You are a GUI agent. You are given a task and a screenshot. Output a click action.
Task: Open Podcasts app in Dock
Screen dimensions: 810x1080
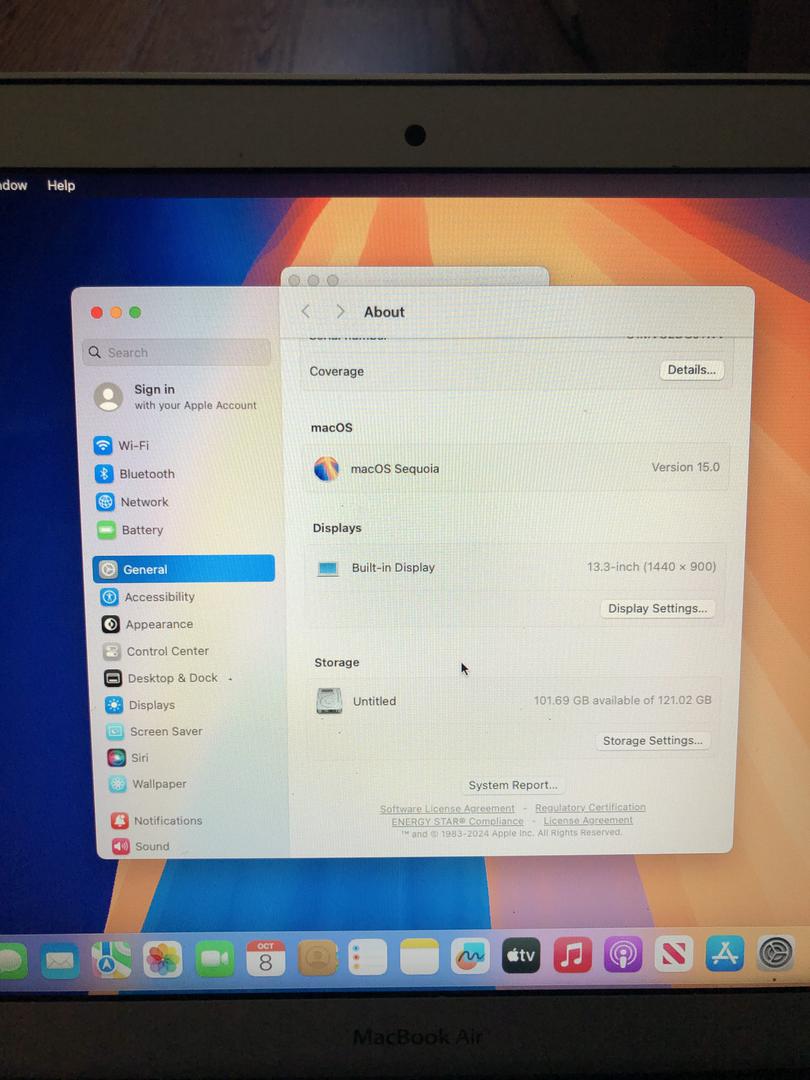623,955
